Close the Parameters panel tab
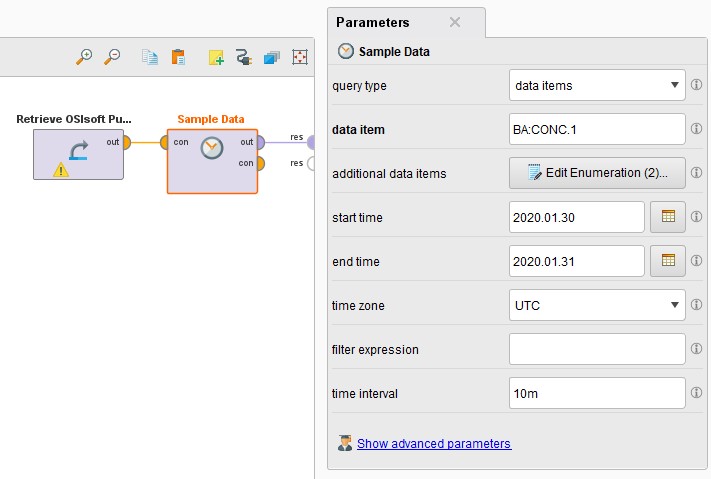711x479 pixels. point(455,22)
